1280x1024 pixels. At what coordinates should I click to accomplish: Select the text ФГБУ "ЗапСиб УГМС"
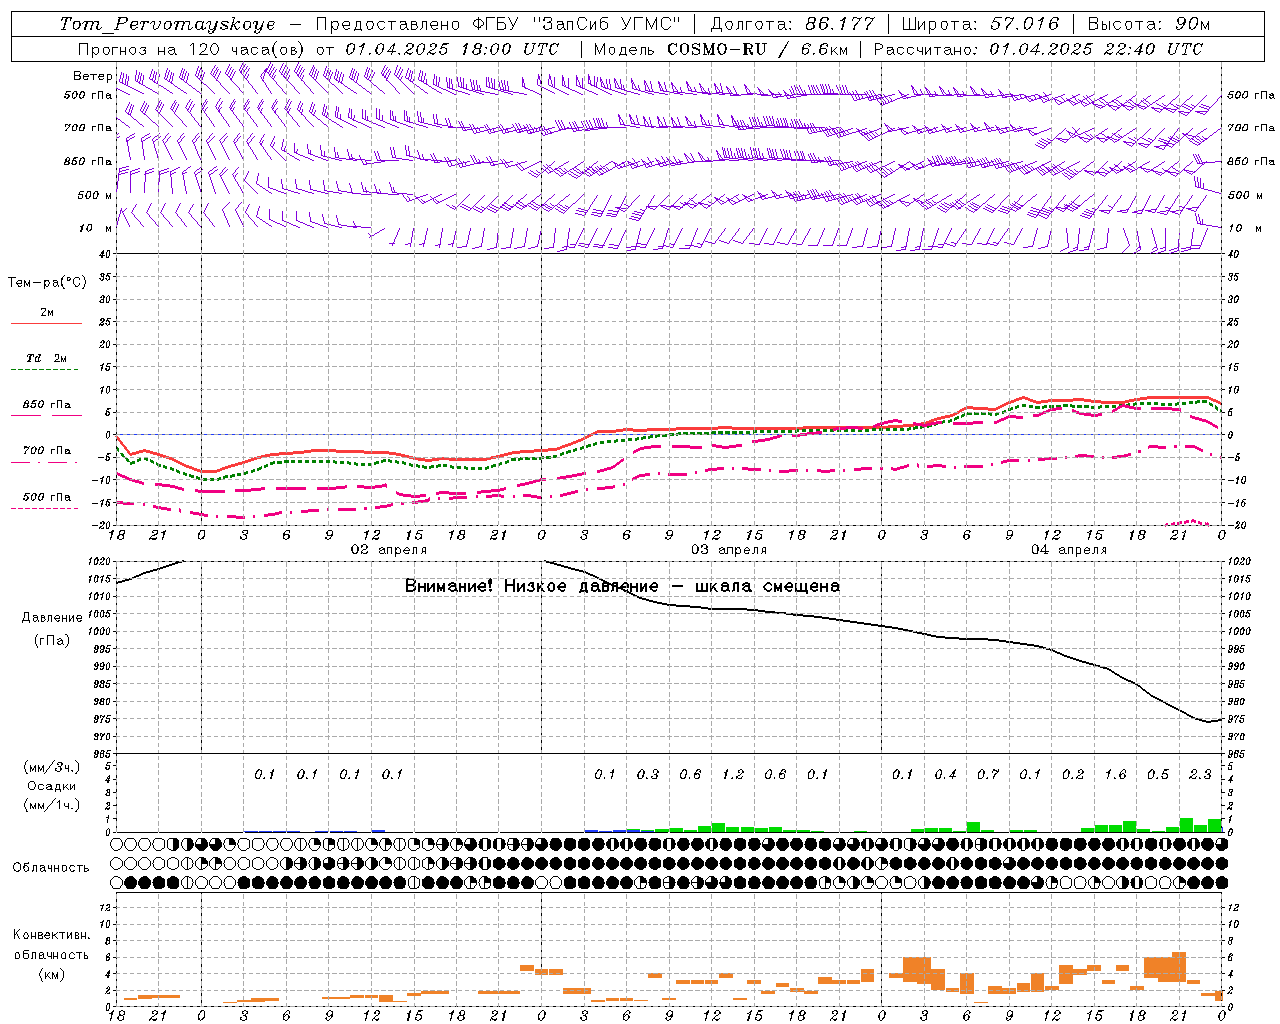(x=577, y=24)
